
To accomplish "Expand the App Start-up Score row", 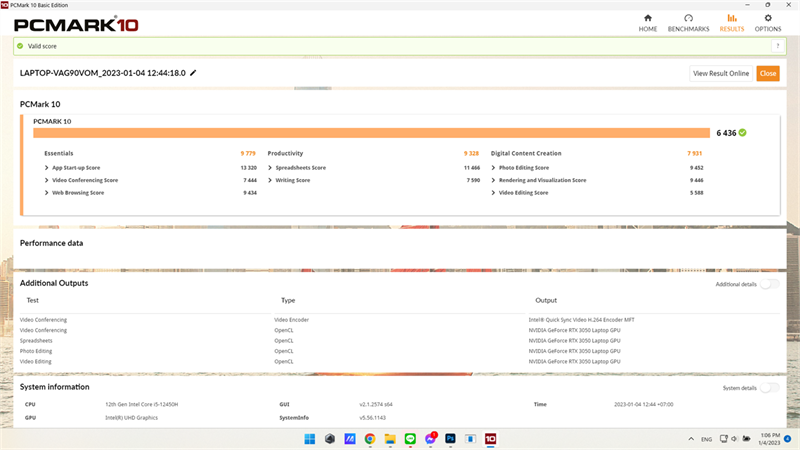I will click(47, 167).
